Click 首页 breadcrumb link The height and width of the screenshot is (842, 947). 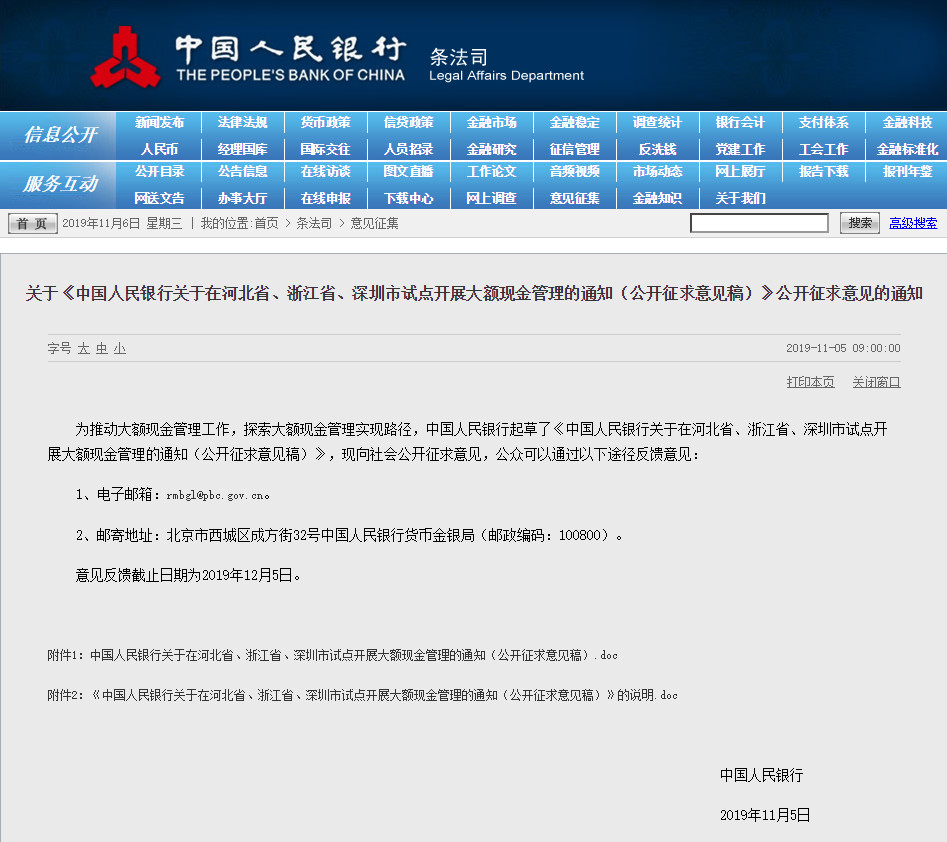click(266, 223)
